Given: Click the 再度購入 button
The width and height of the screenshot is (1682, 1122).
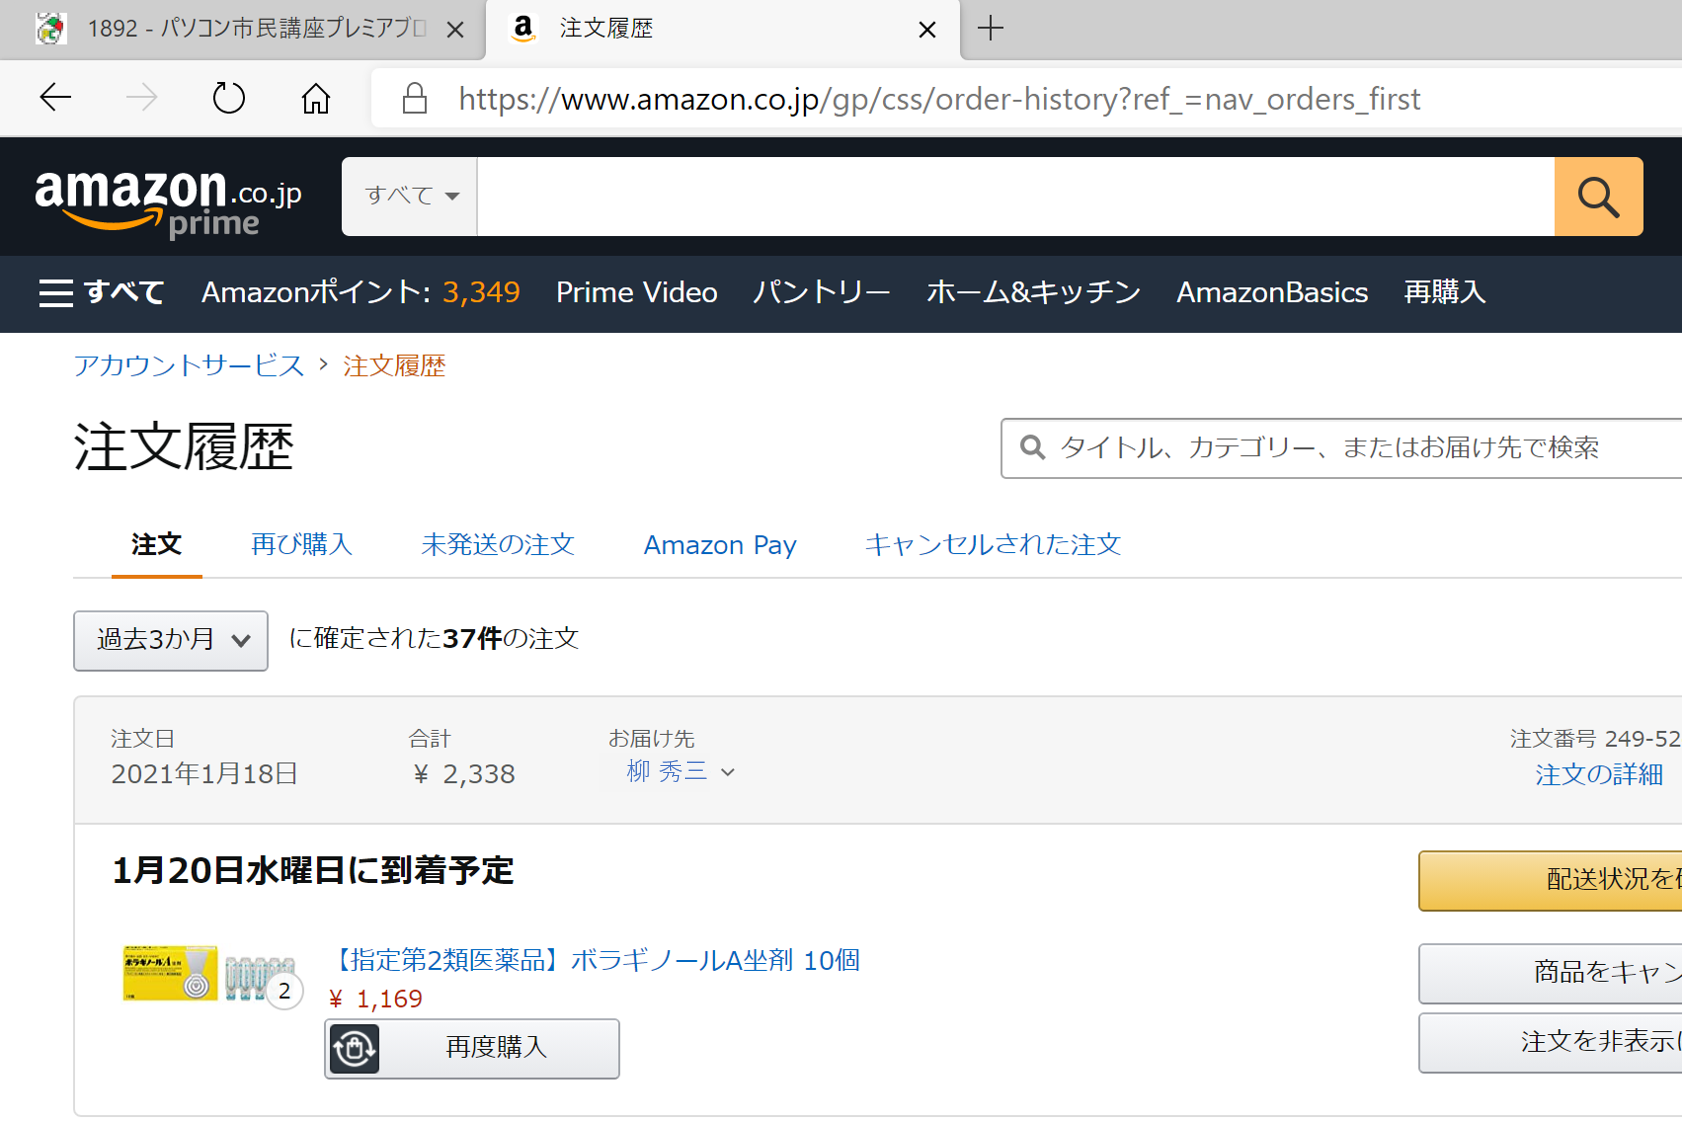Looking at the screenshot, I should click(x=472, y=1048).
